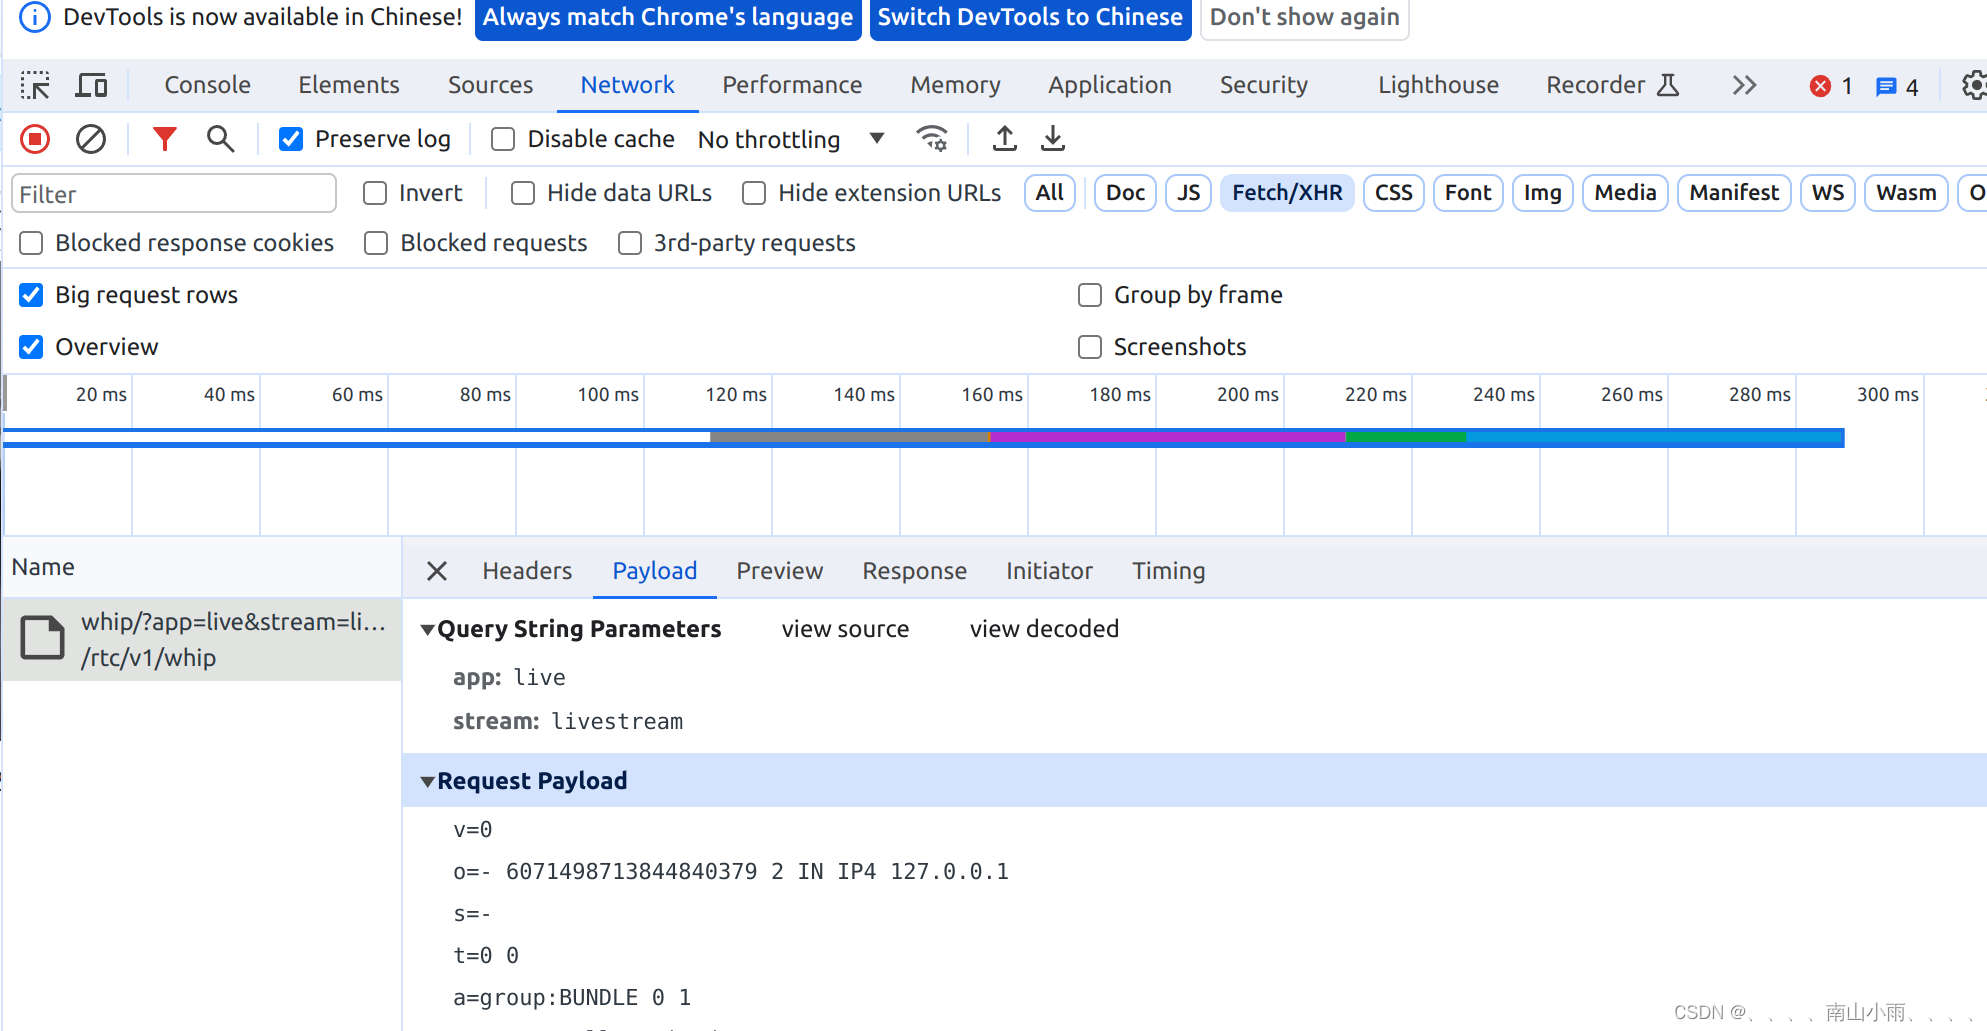Image resolution: width=1987 pixels, height=1031 pixels.
Task: Toggle the red filter funnel icon
Action: (x=164, y=139)
